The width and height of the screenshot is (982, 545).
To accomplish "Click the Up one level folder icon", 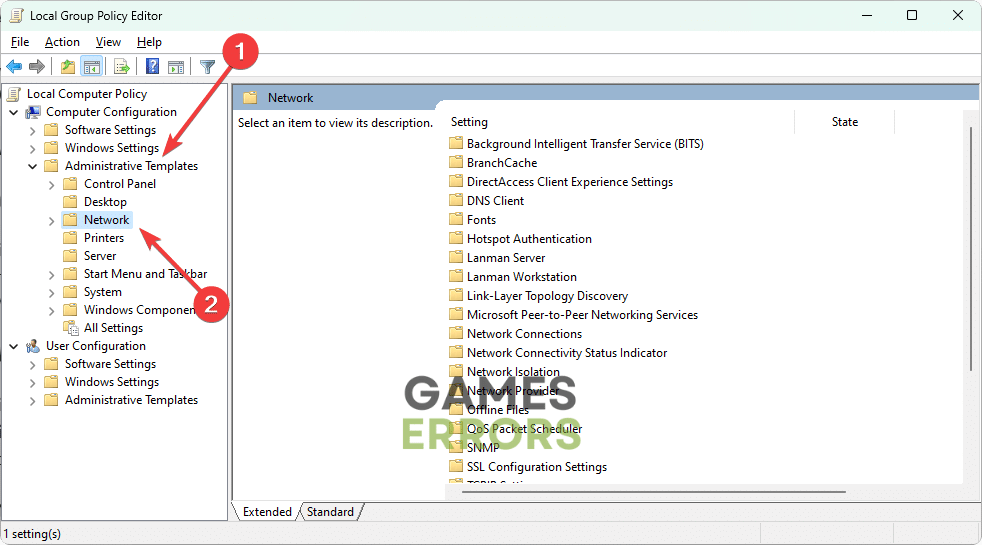I will click(67, 67).
